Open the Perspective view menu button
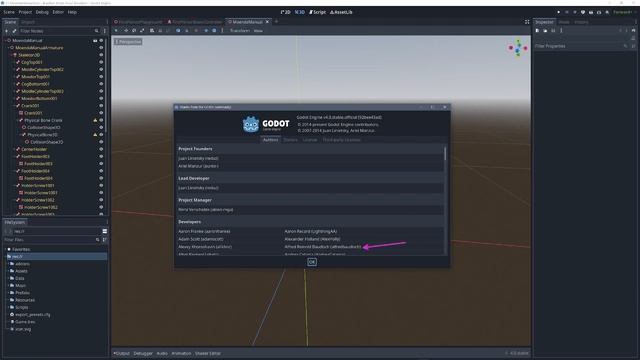 pyautogui.click(x=128, y=42)
